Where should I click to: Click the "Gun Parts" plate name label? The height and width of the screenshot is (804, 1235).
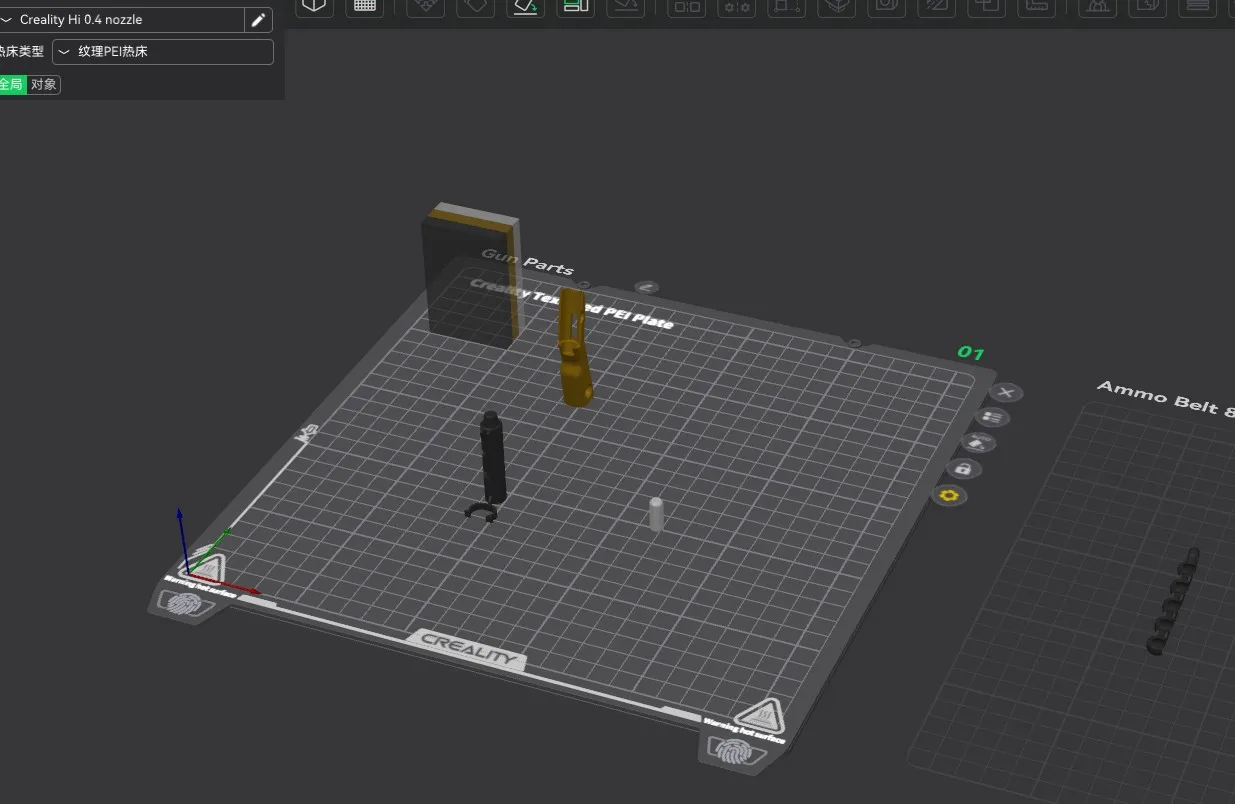528,261
